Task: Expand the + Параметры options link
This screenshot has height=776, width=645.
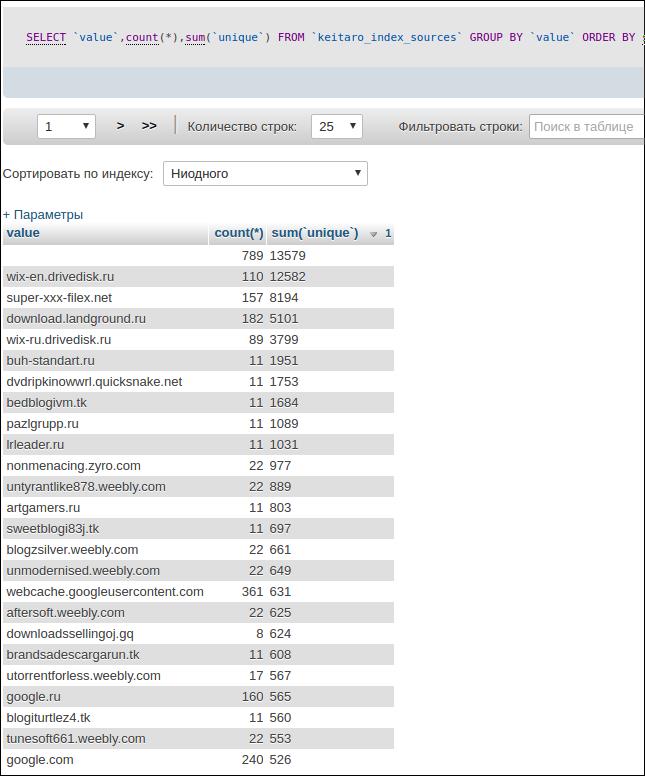Action: [43, 215]
